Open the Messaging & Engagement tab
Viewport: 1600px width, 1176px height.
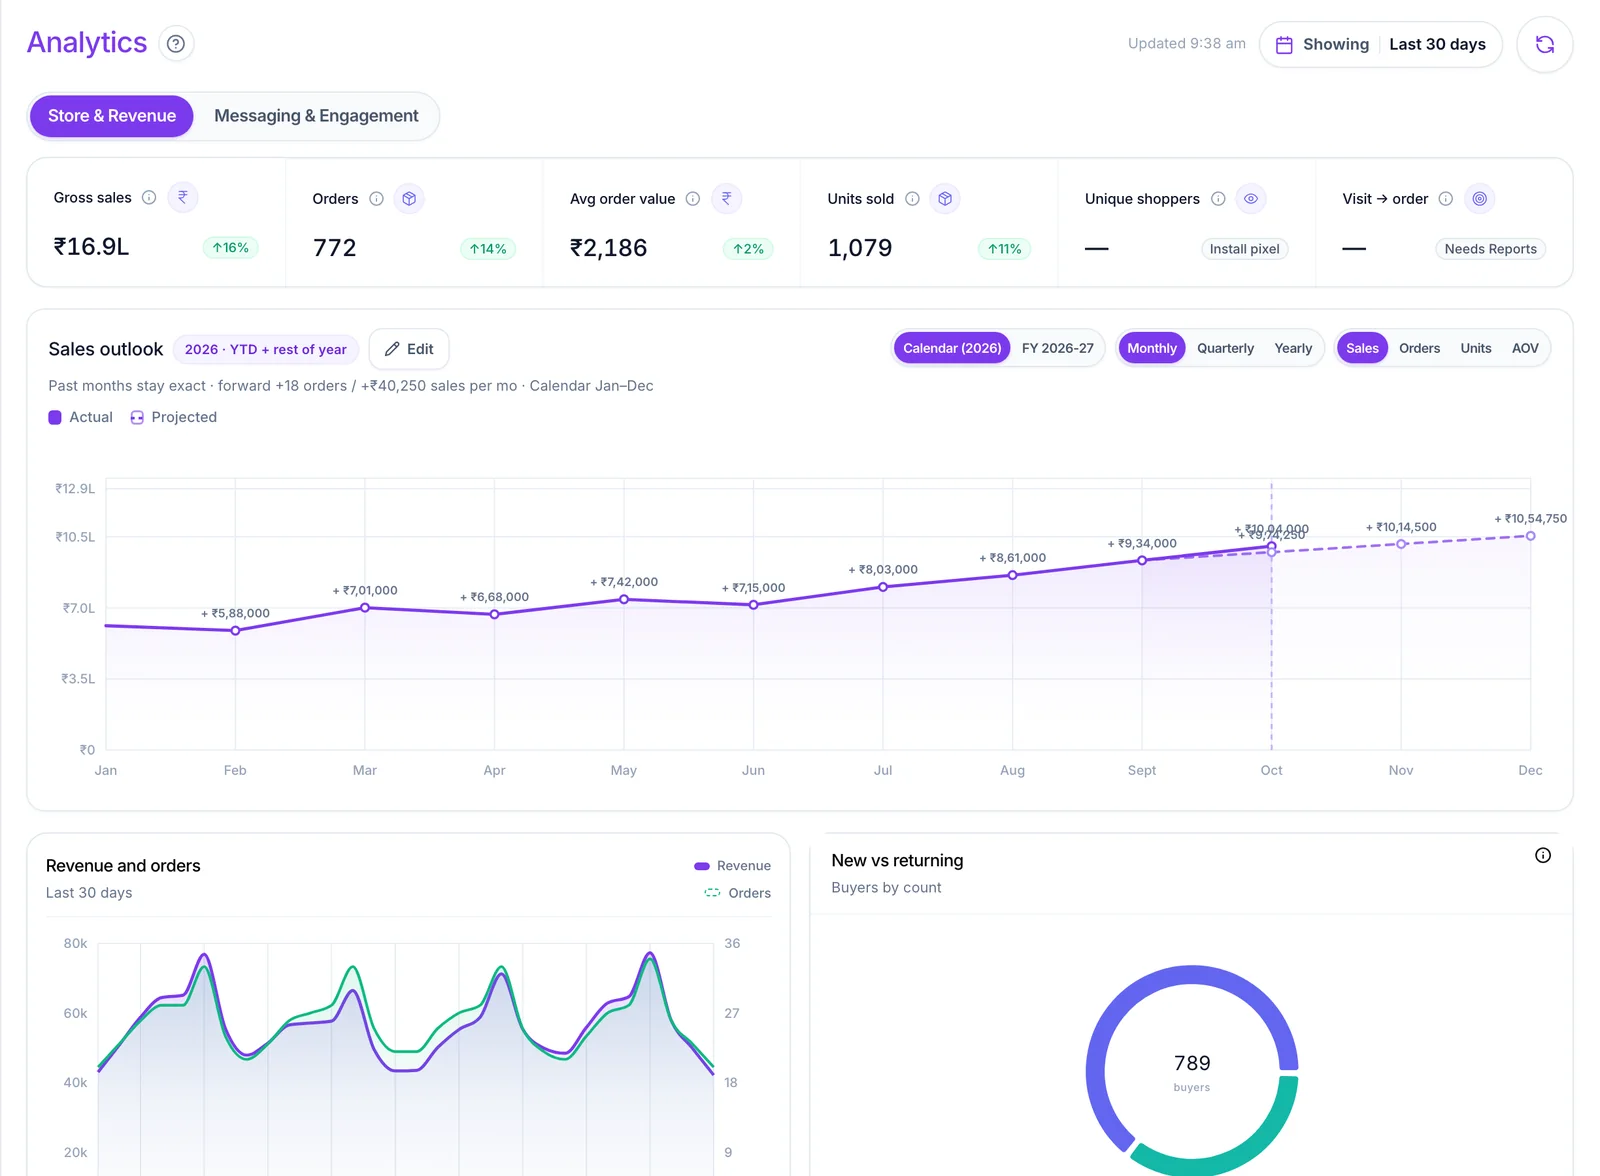coord(316,116)
